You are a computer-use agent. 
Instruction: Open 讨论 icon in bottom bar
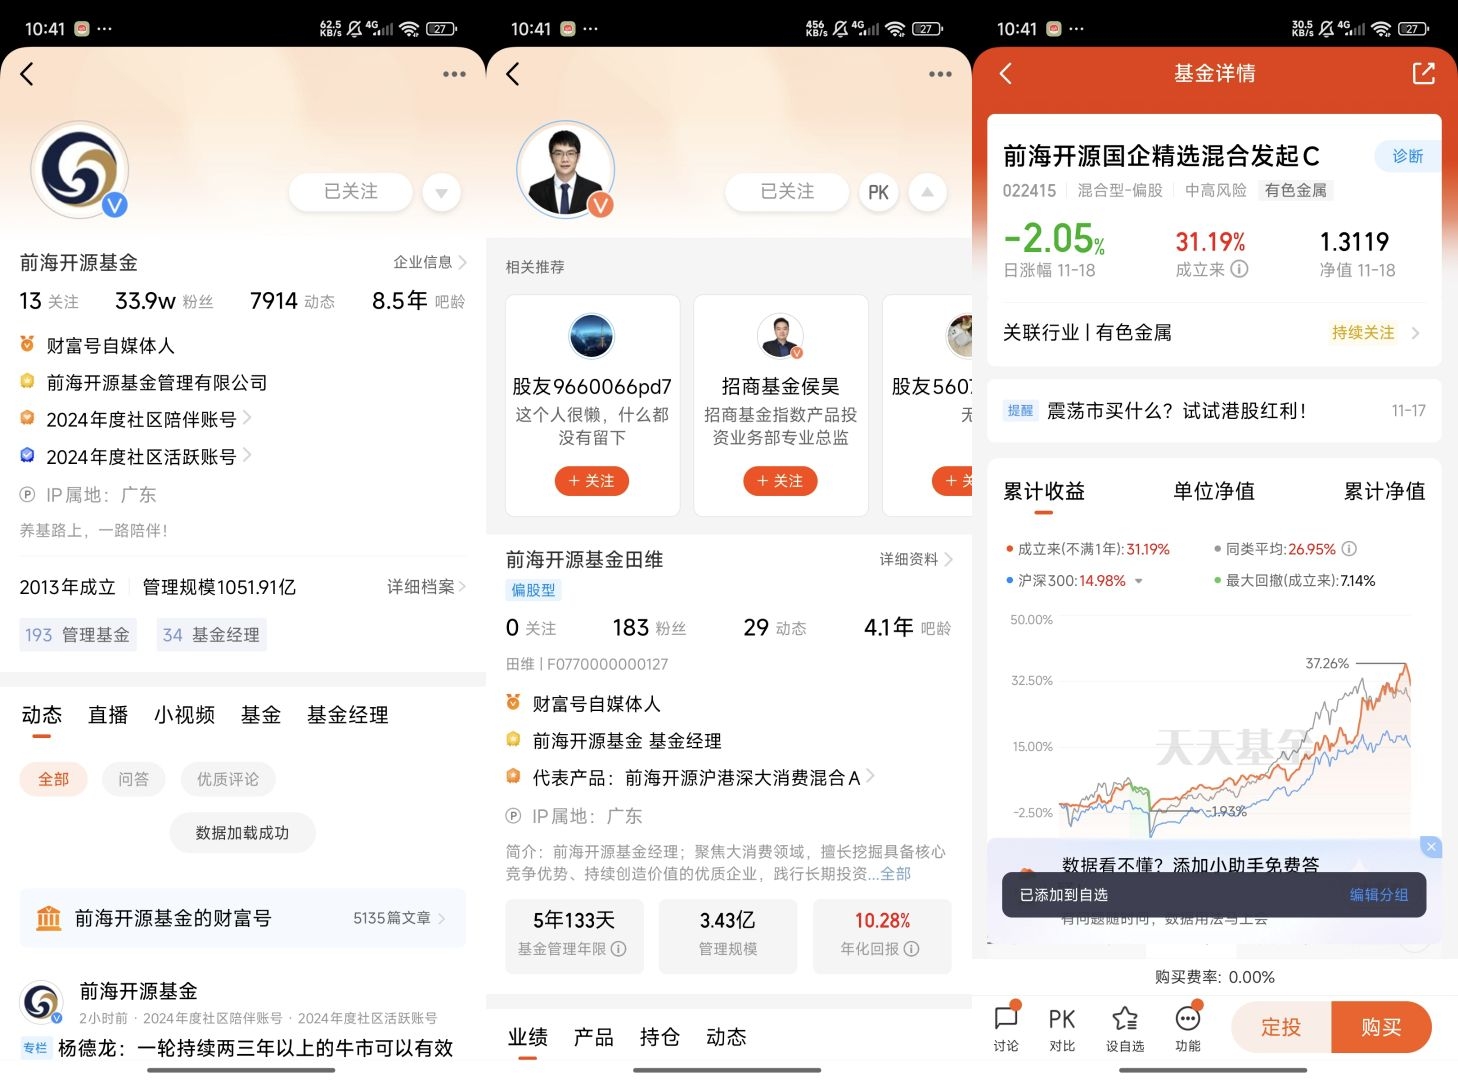1006,1027
